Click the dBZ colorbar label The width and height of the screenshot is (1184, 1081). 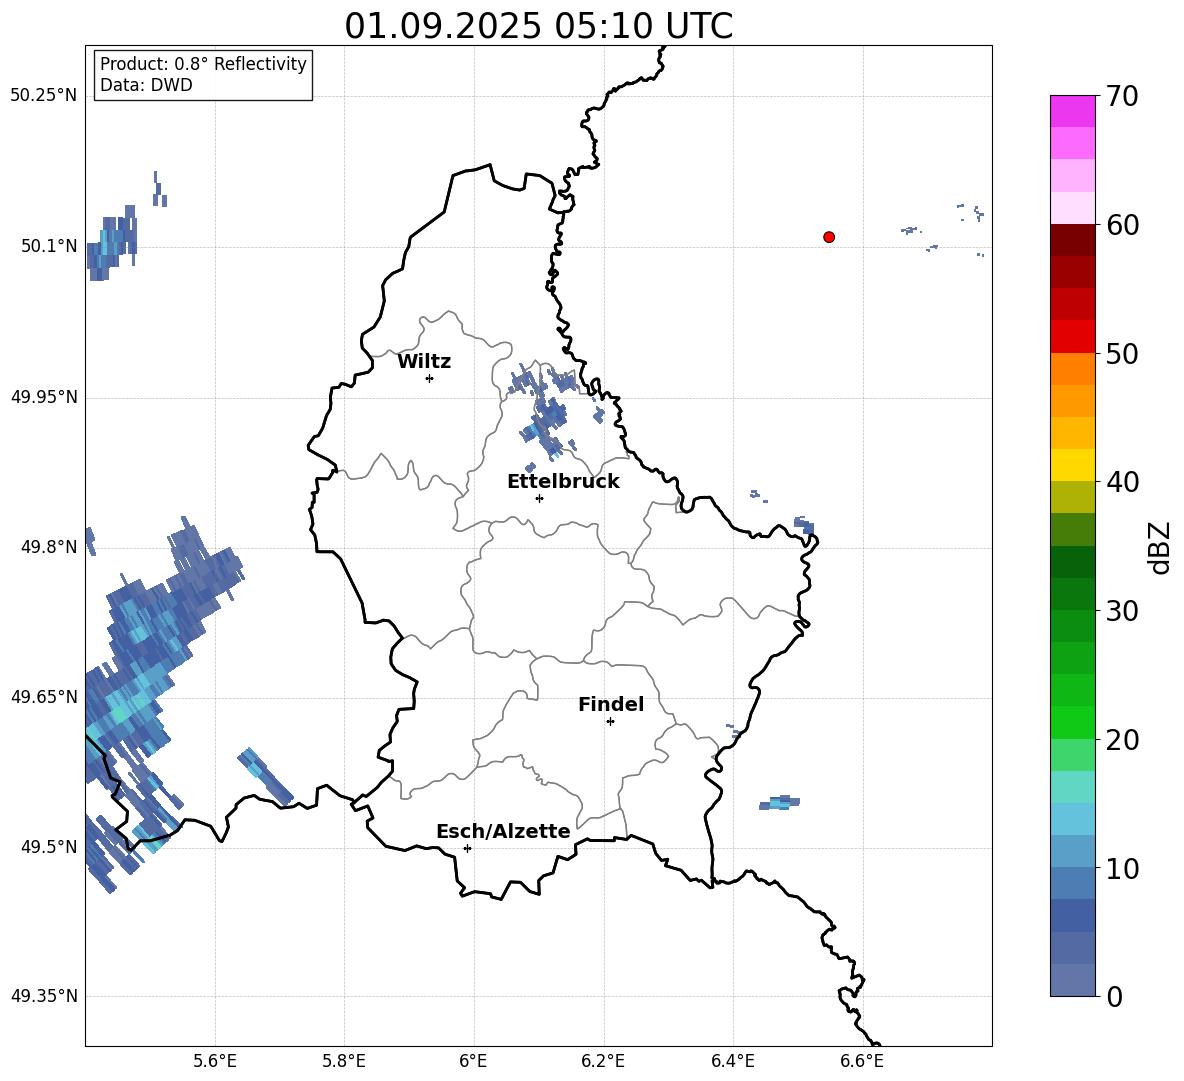pyautogui.click(x=1158, y=547)
